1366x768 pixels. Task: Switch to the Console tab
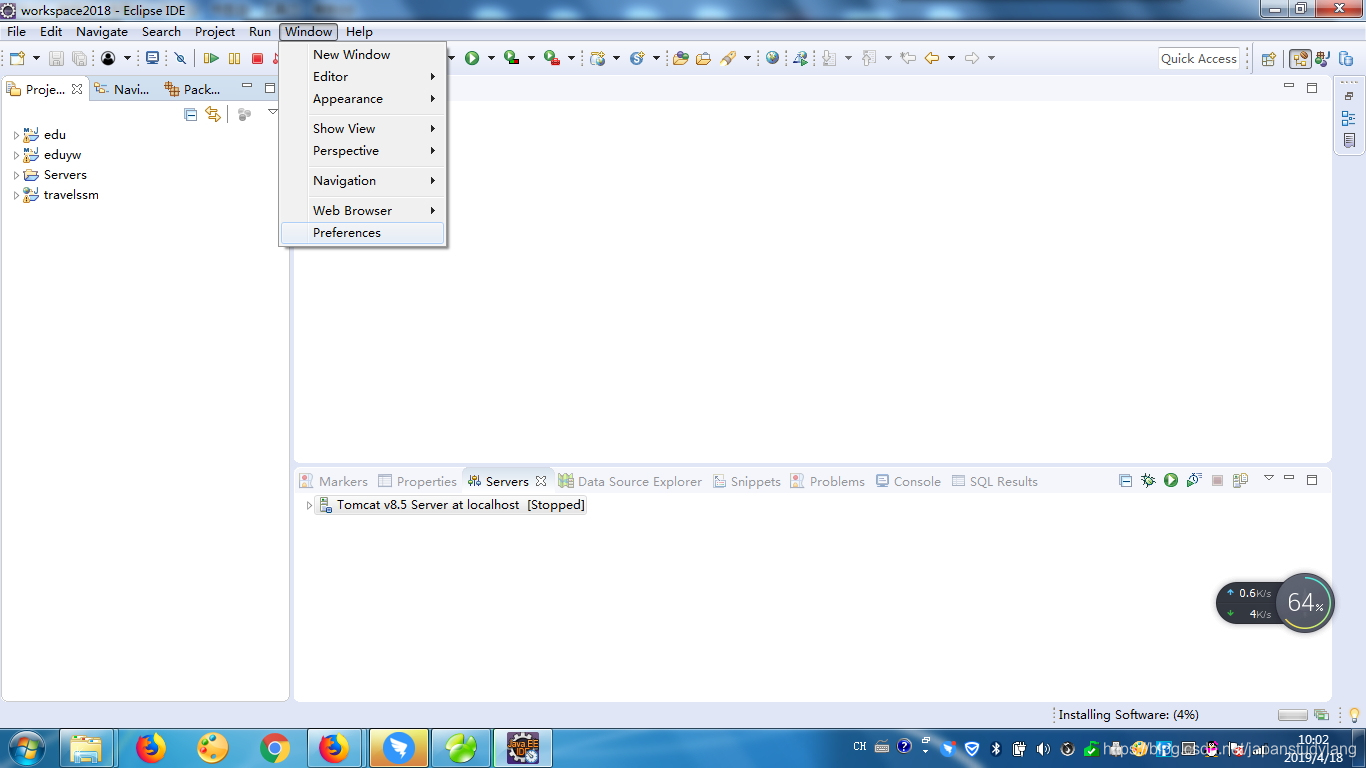(917, 481)
